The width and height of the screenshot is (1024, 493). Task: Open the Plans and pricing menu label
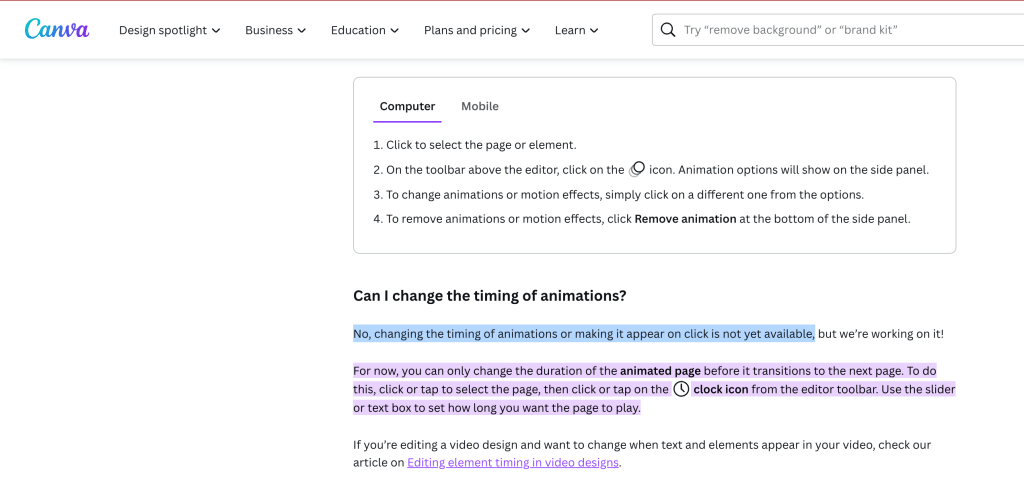point(470,30)
